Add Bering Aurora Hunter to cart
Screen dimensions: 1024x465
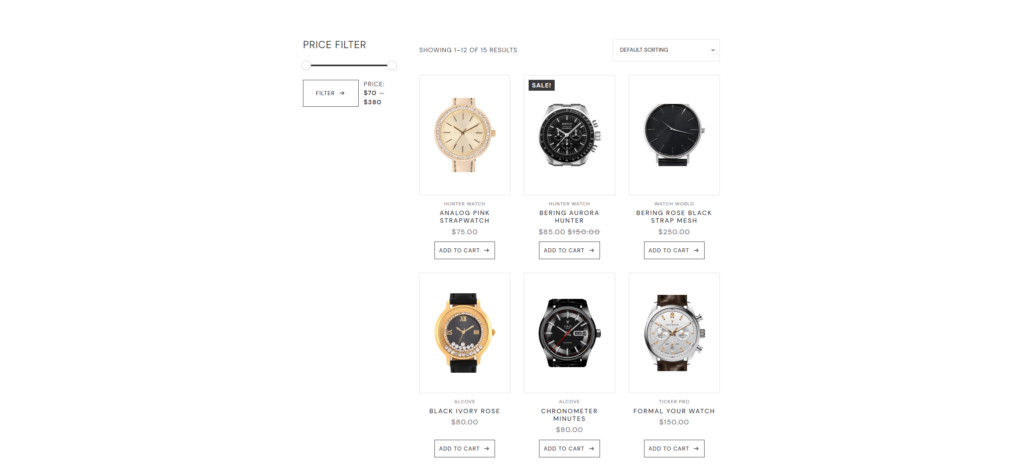pyautogui.click(x=569, y=250)
